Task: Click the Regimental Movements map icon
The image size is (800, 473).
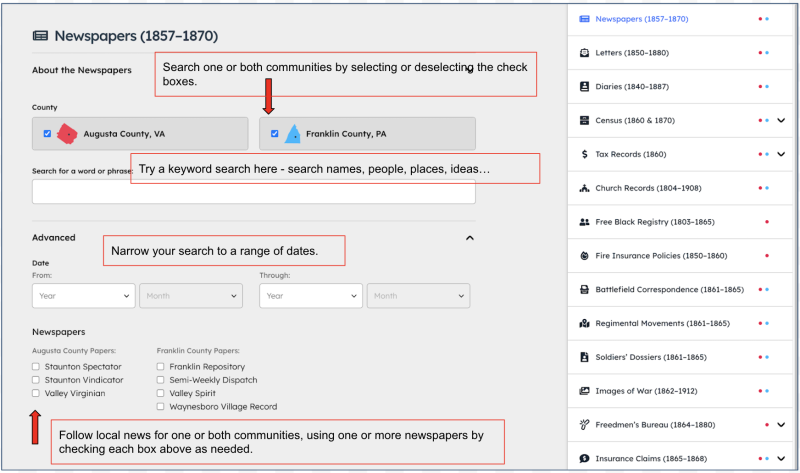Action: 584,323
